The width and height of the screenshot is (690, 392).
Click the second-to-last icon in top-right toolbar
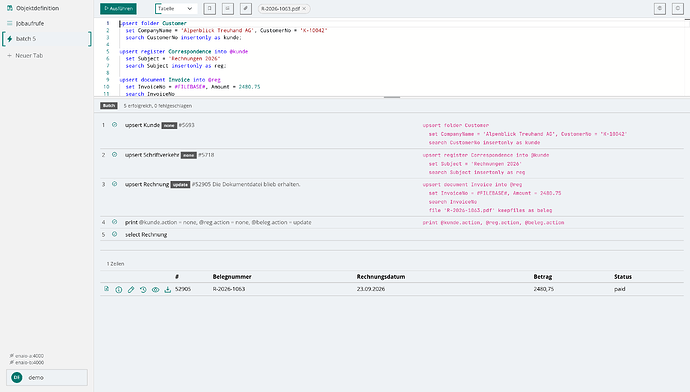tap(660, 8)
